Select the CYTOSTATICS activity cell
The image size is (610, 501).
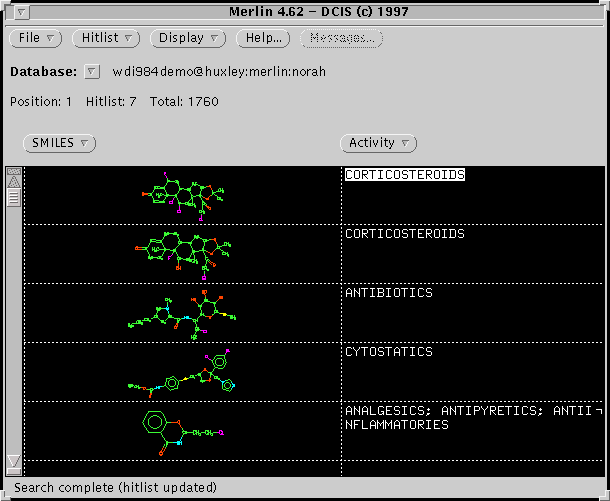pos(388,352)
